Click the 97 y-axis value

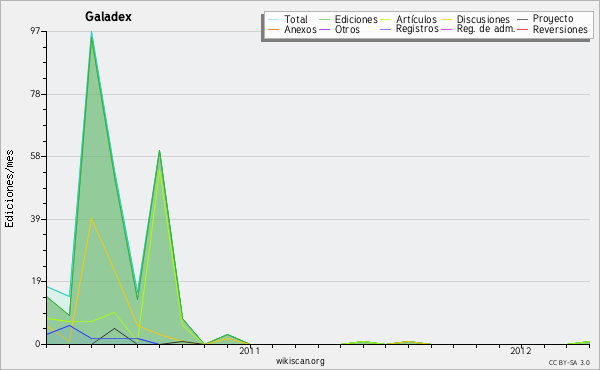coord(35,31)
